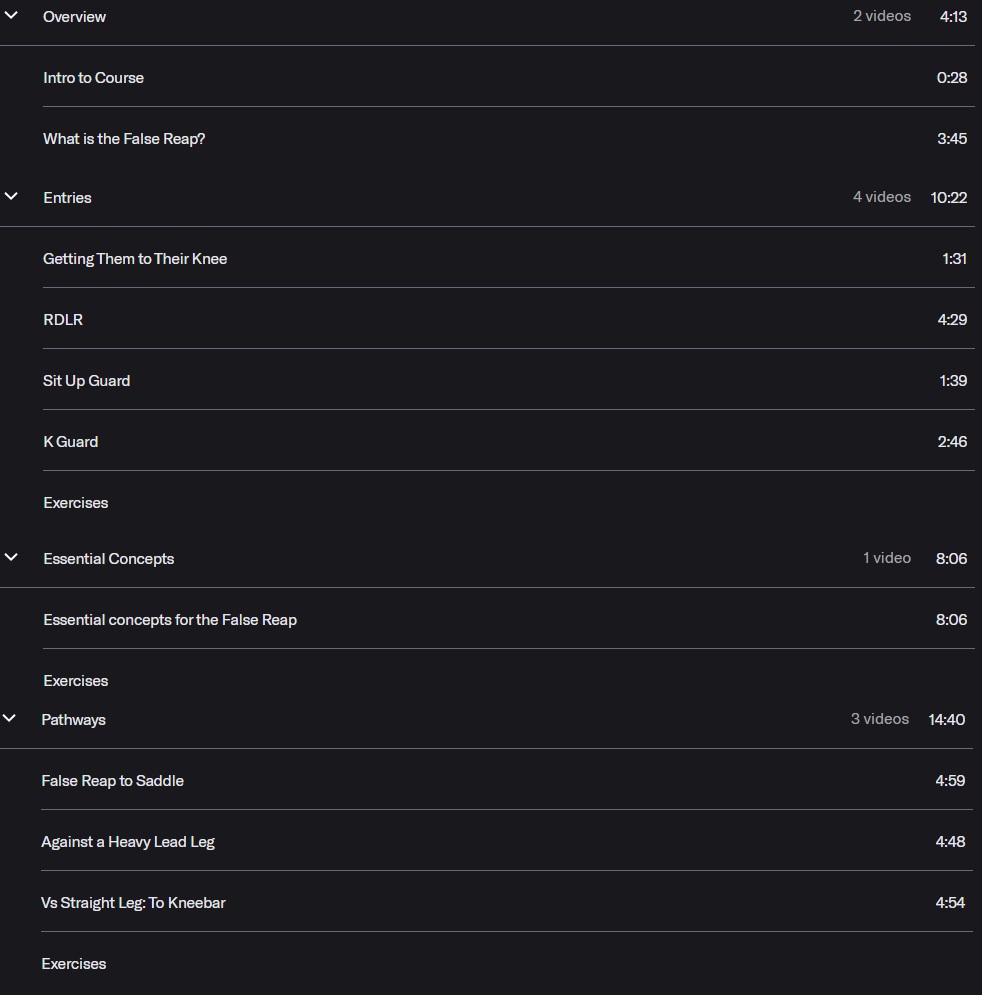Open the Sit Up Guard video
This screenshot has height=995, width=982.
[87, 381]
